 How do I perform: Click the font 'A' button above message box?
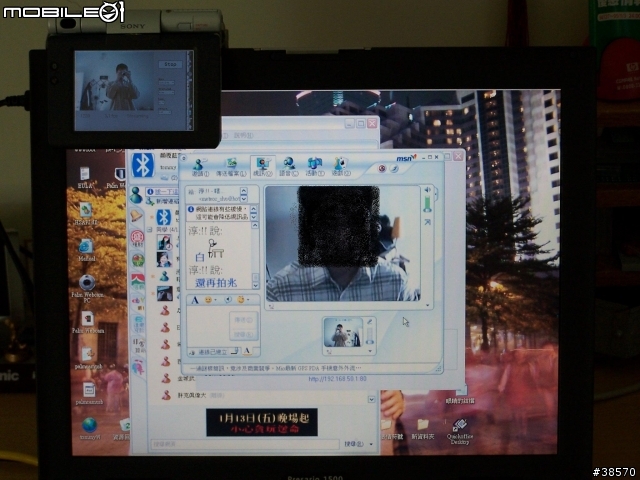[x=195, y=300]
